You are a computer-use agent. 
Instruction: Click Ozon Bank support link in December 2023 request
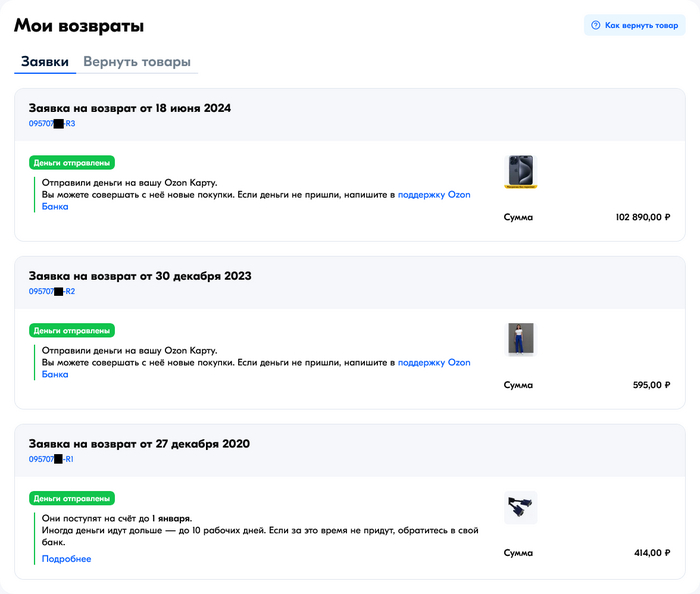[x=433, y=362]
